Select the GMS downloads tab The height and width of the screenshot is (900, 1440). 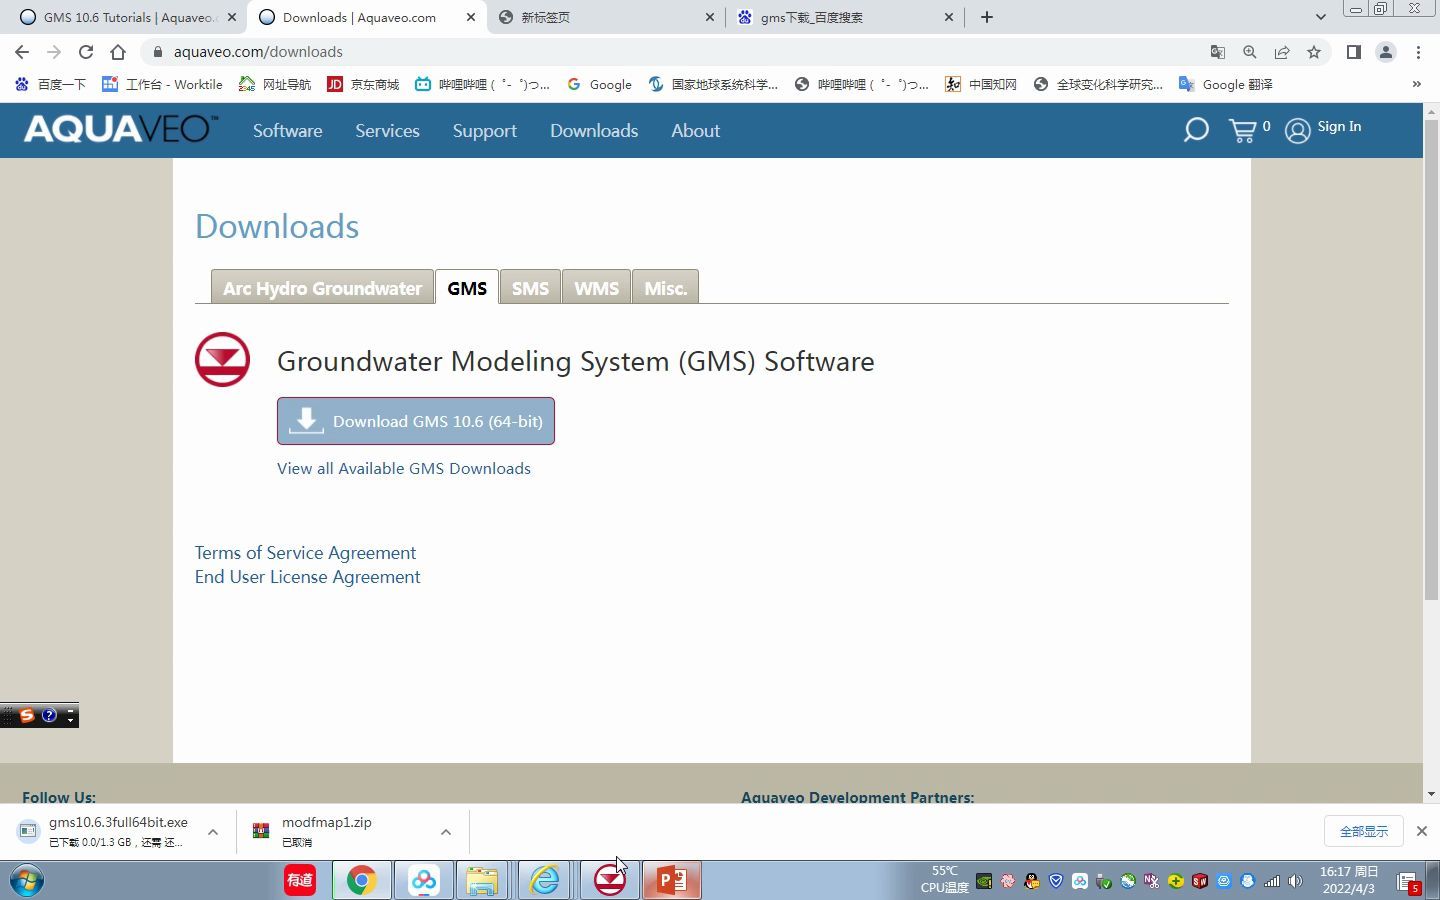point(467,287)
